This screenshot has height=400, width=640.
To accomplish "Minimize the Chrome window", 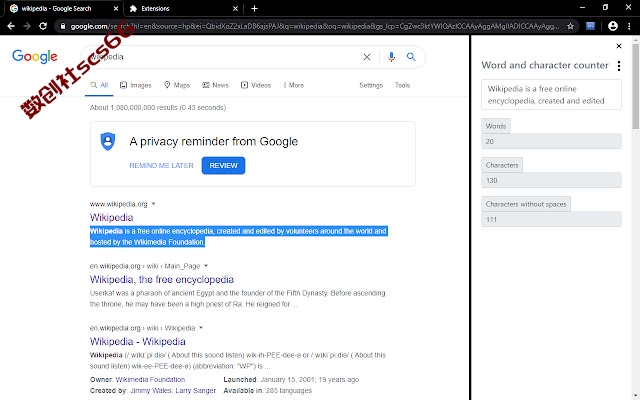I will [582, 7].
